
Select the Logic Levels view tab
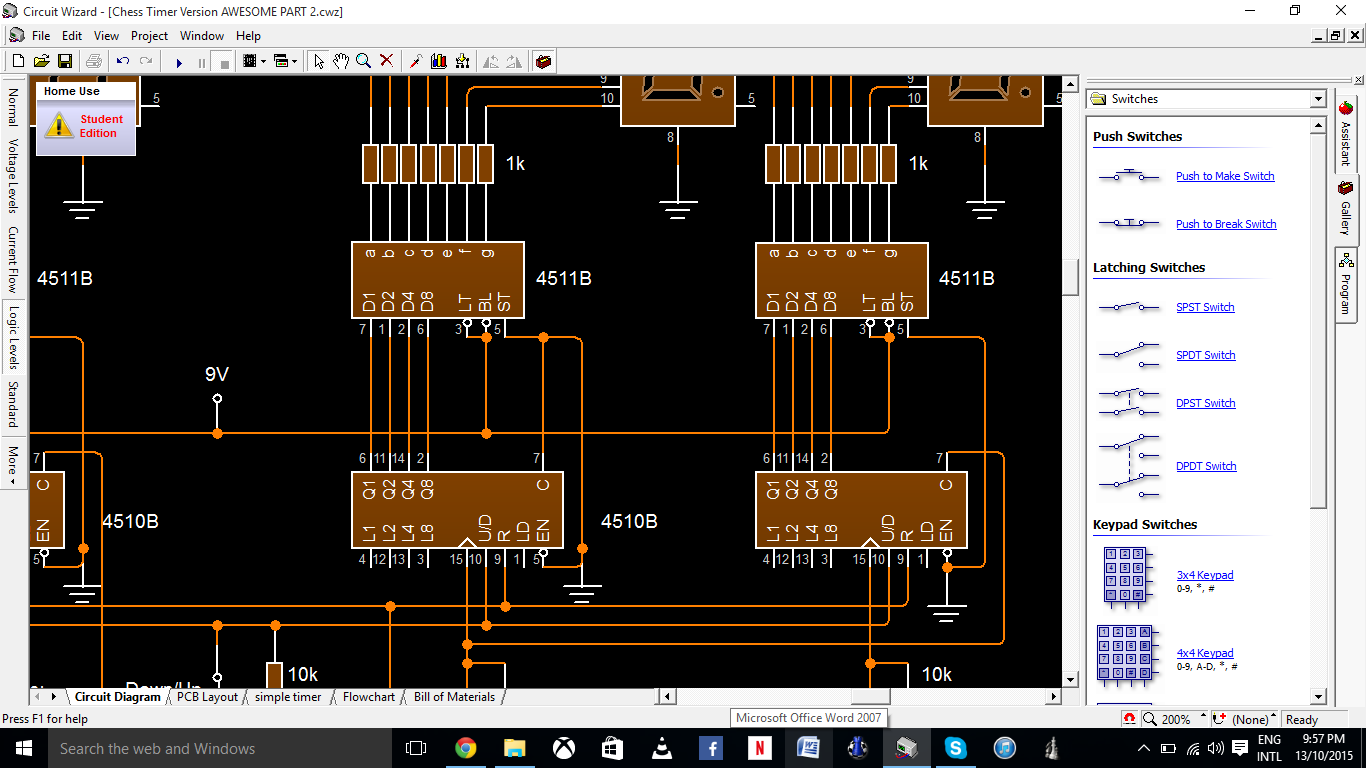tap(13, 337)
